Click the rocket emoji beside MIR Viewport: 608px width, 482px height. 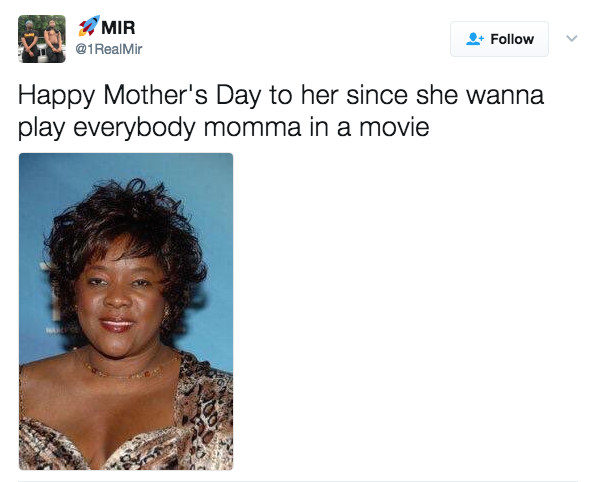[x=89, y=26]
